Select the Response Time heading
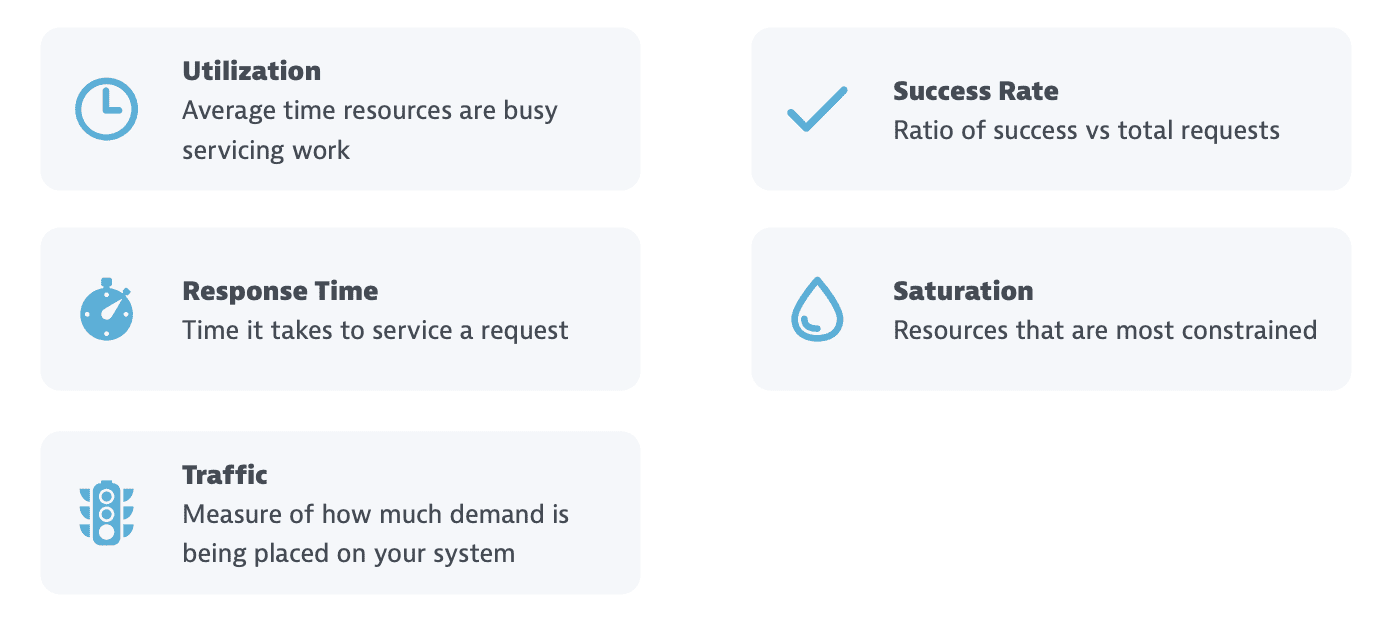Viewport: 1392px width, 636px height. click(280, 291)
